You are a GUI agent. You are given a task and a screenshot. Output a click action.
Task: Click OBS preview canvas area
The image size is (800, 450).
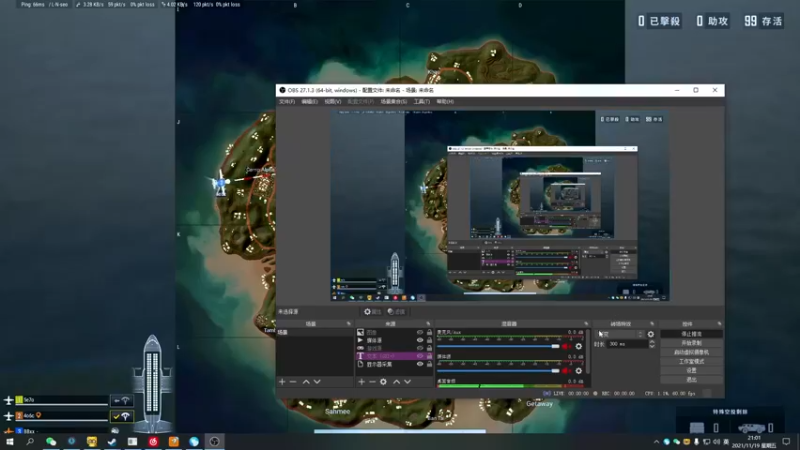click(x=500, y=206)
